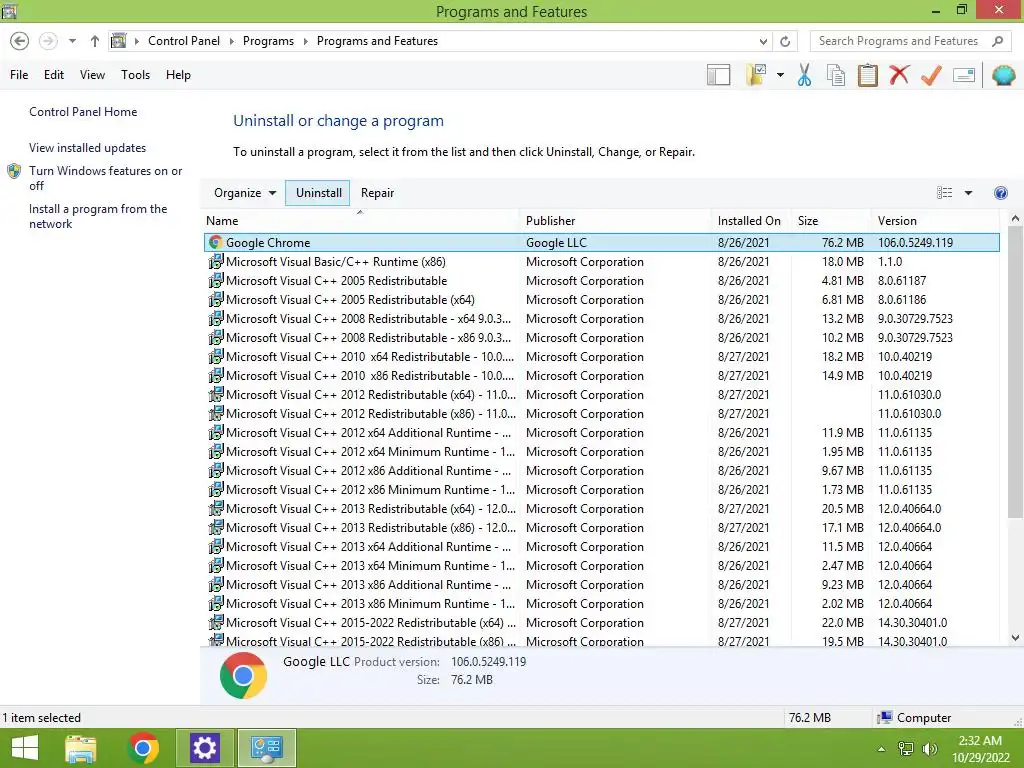The width and height of the screenshot is (1024, 768).
Task: Open PC settings gear on taskbar
Action: pyautogui.click(x=204, y=748)
